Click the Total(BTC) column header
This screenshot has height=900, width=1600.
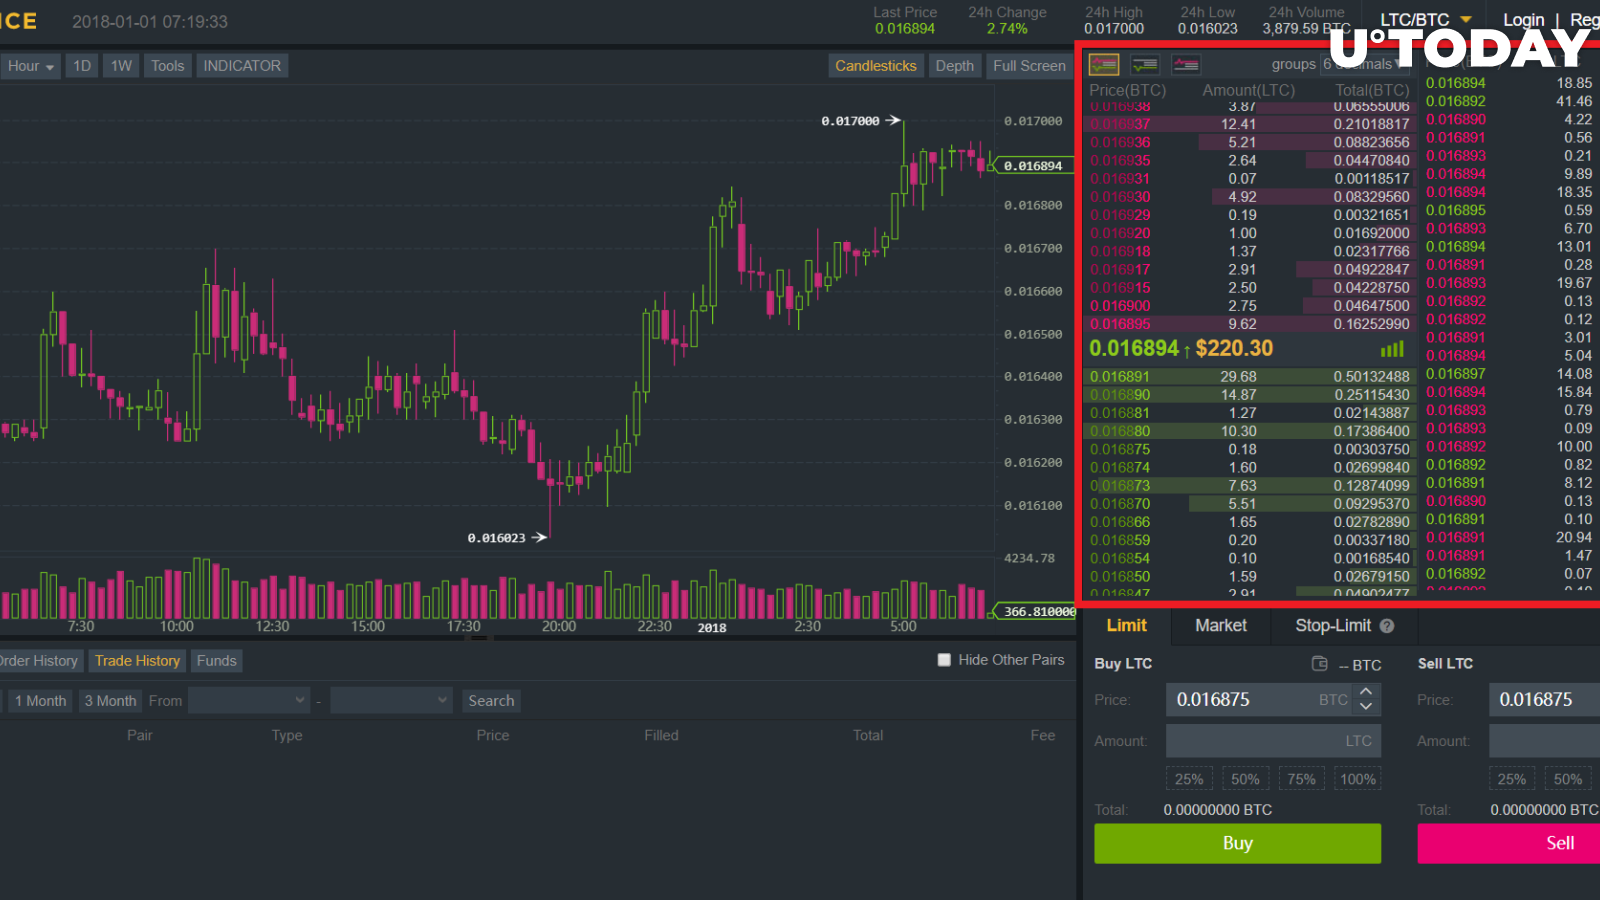pos(1372,90)
